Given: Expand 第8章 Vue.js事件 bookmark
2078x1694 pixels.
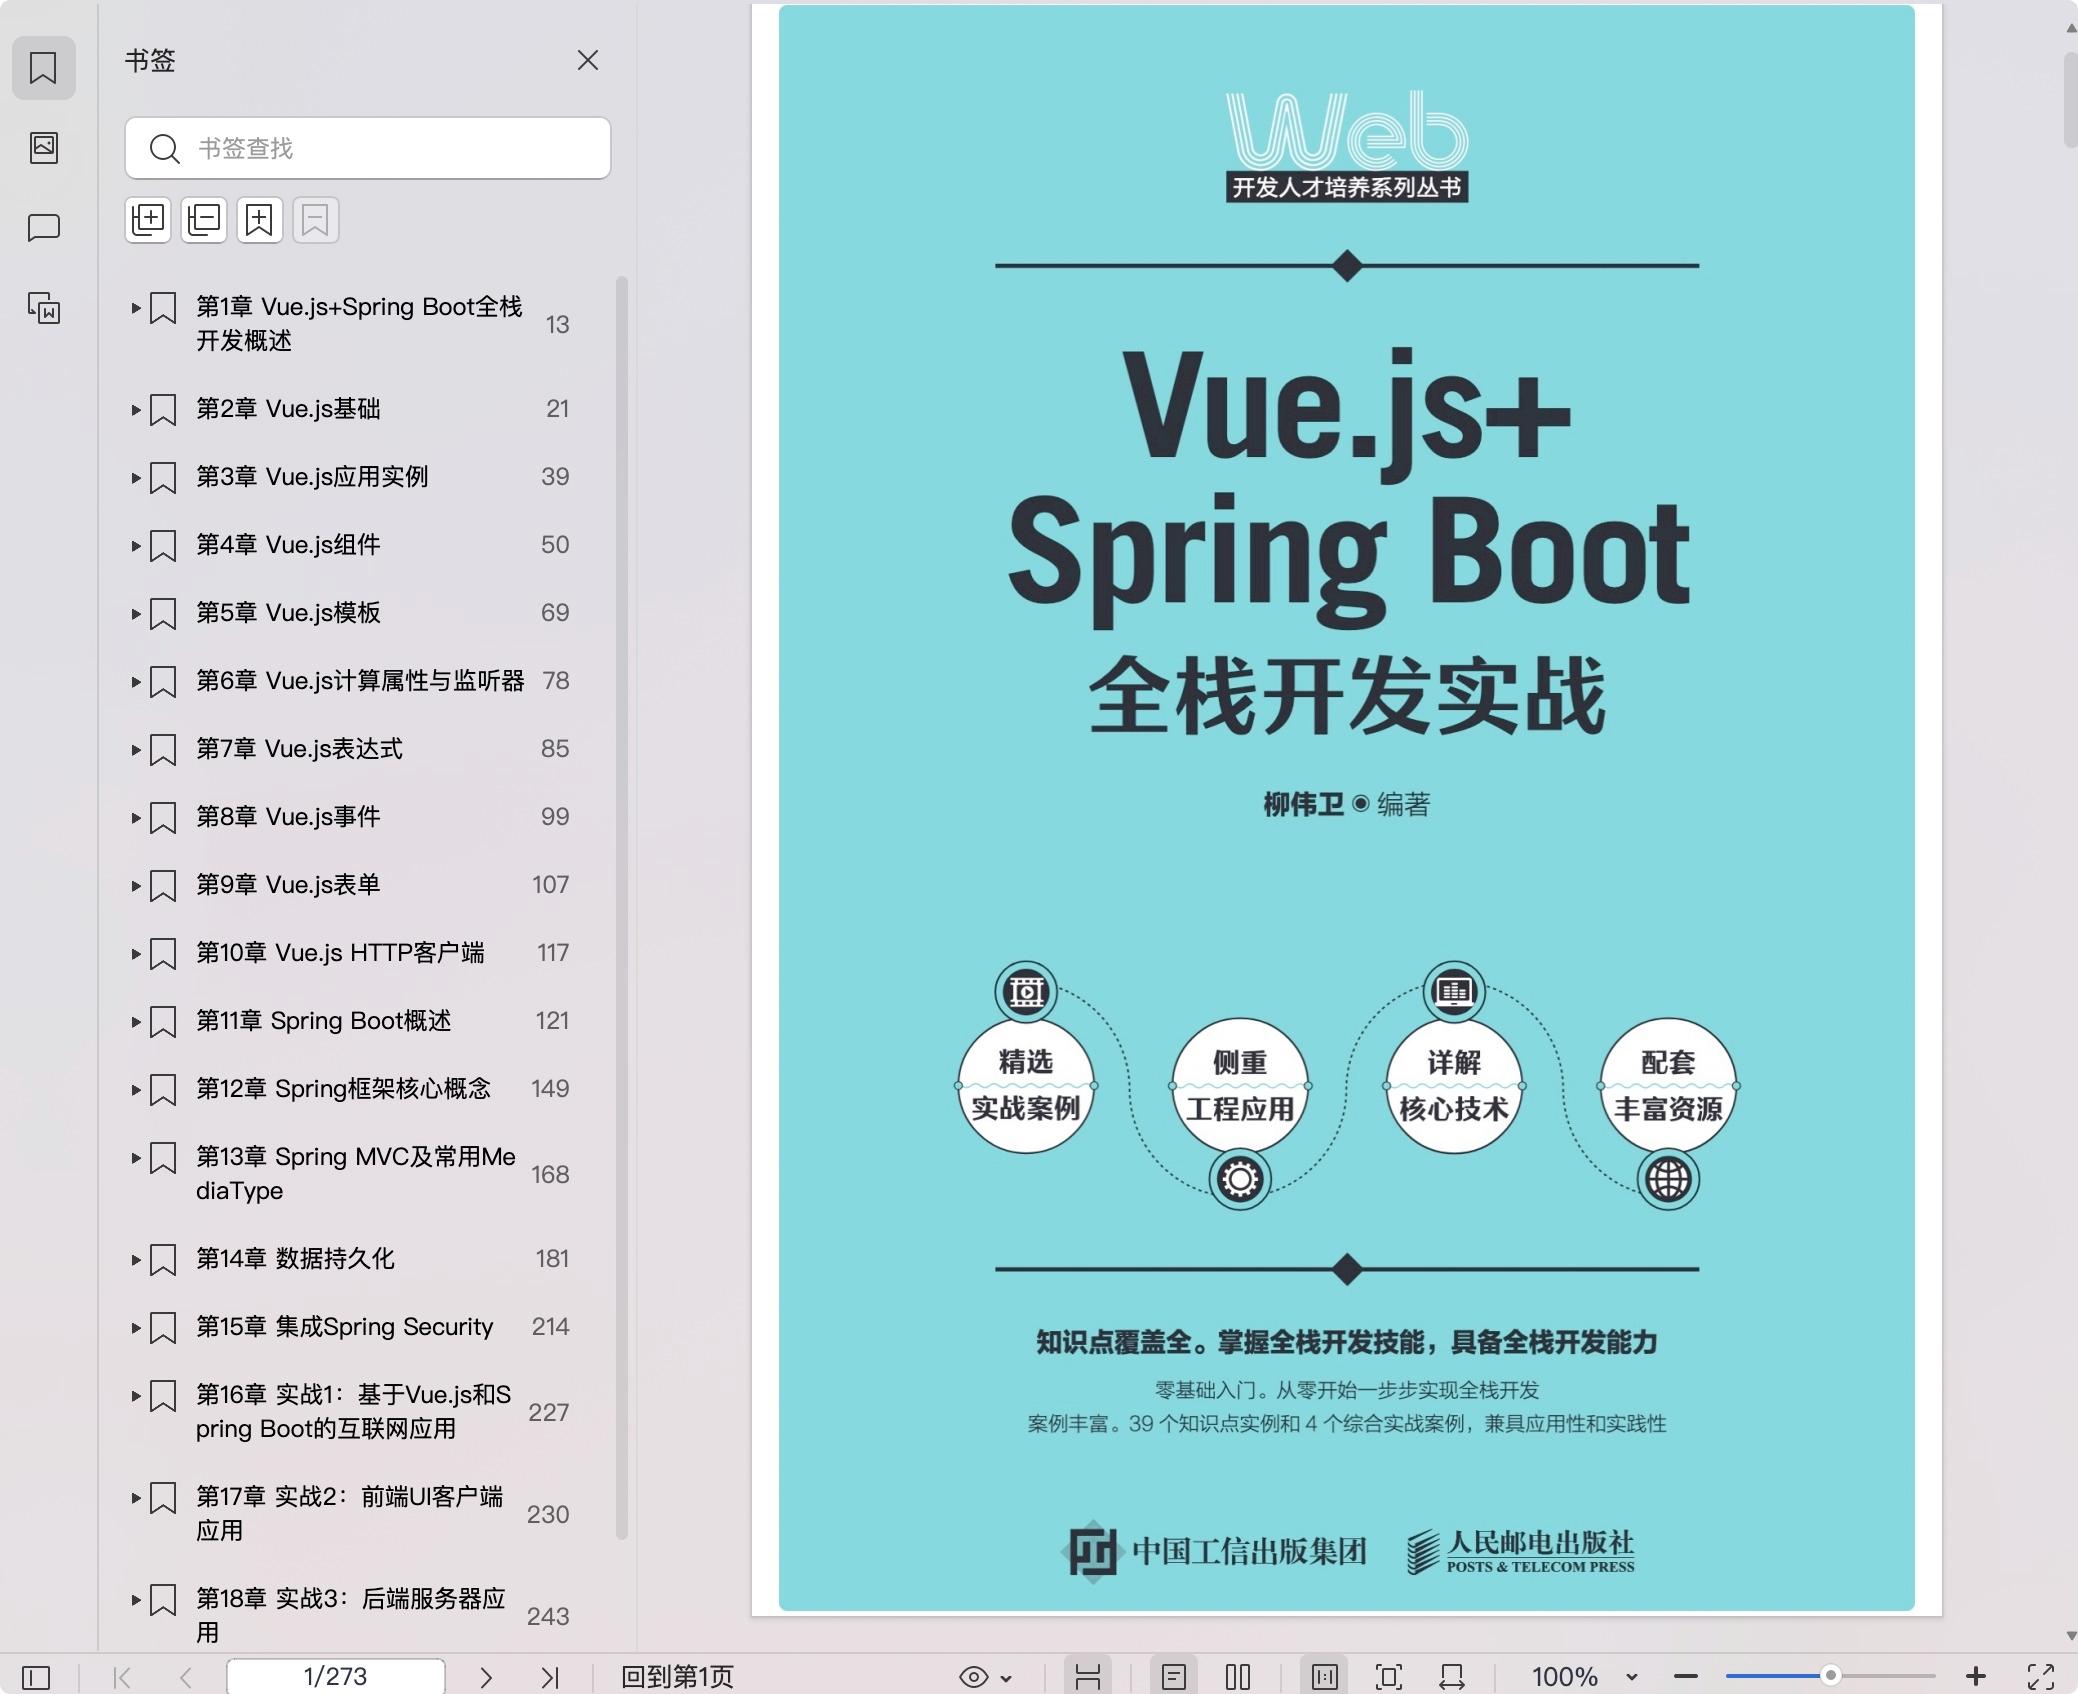Looking at the screenshot, I should coord(135,817).
